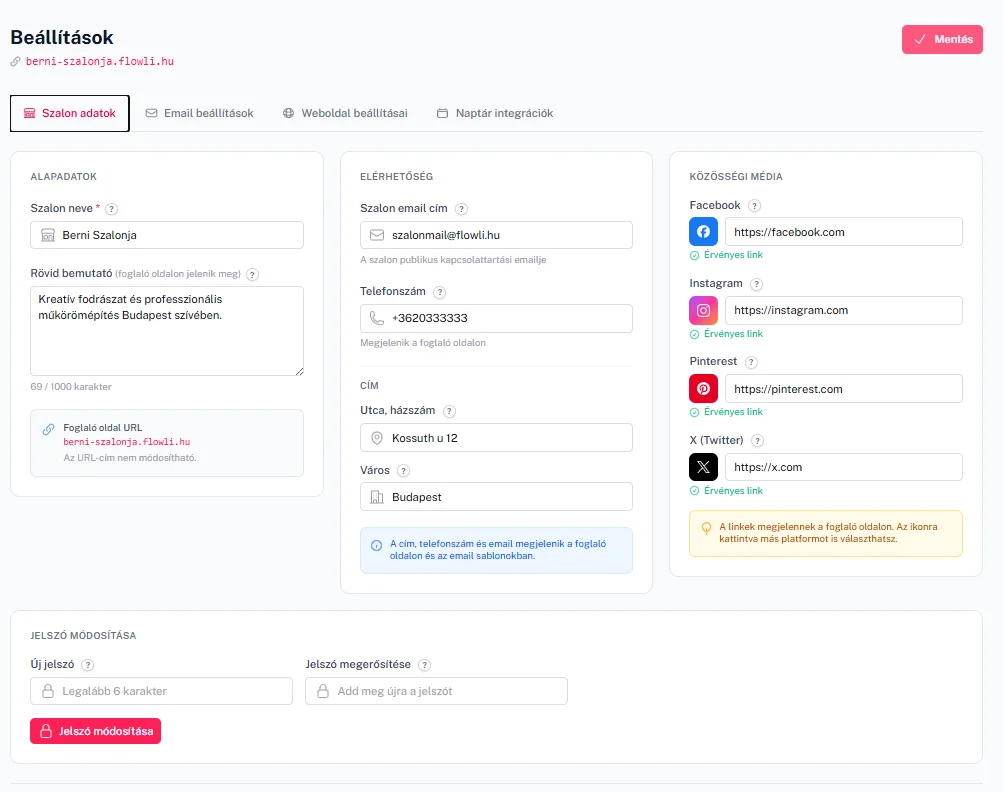Open help icon next to Instagram label

point(757,284)
